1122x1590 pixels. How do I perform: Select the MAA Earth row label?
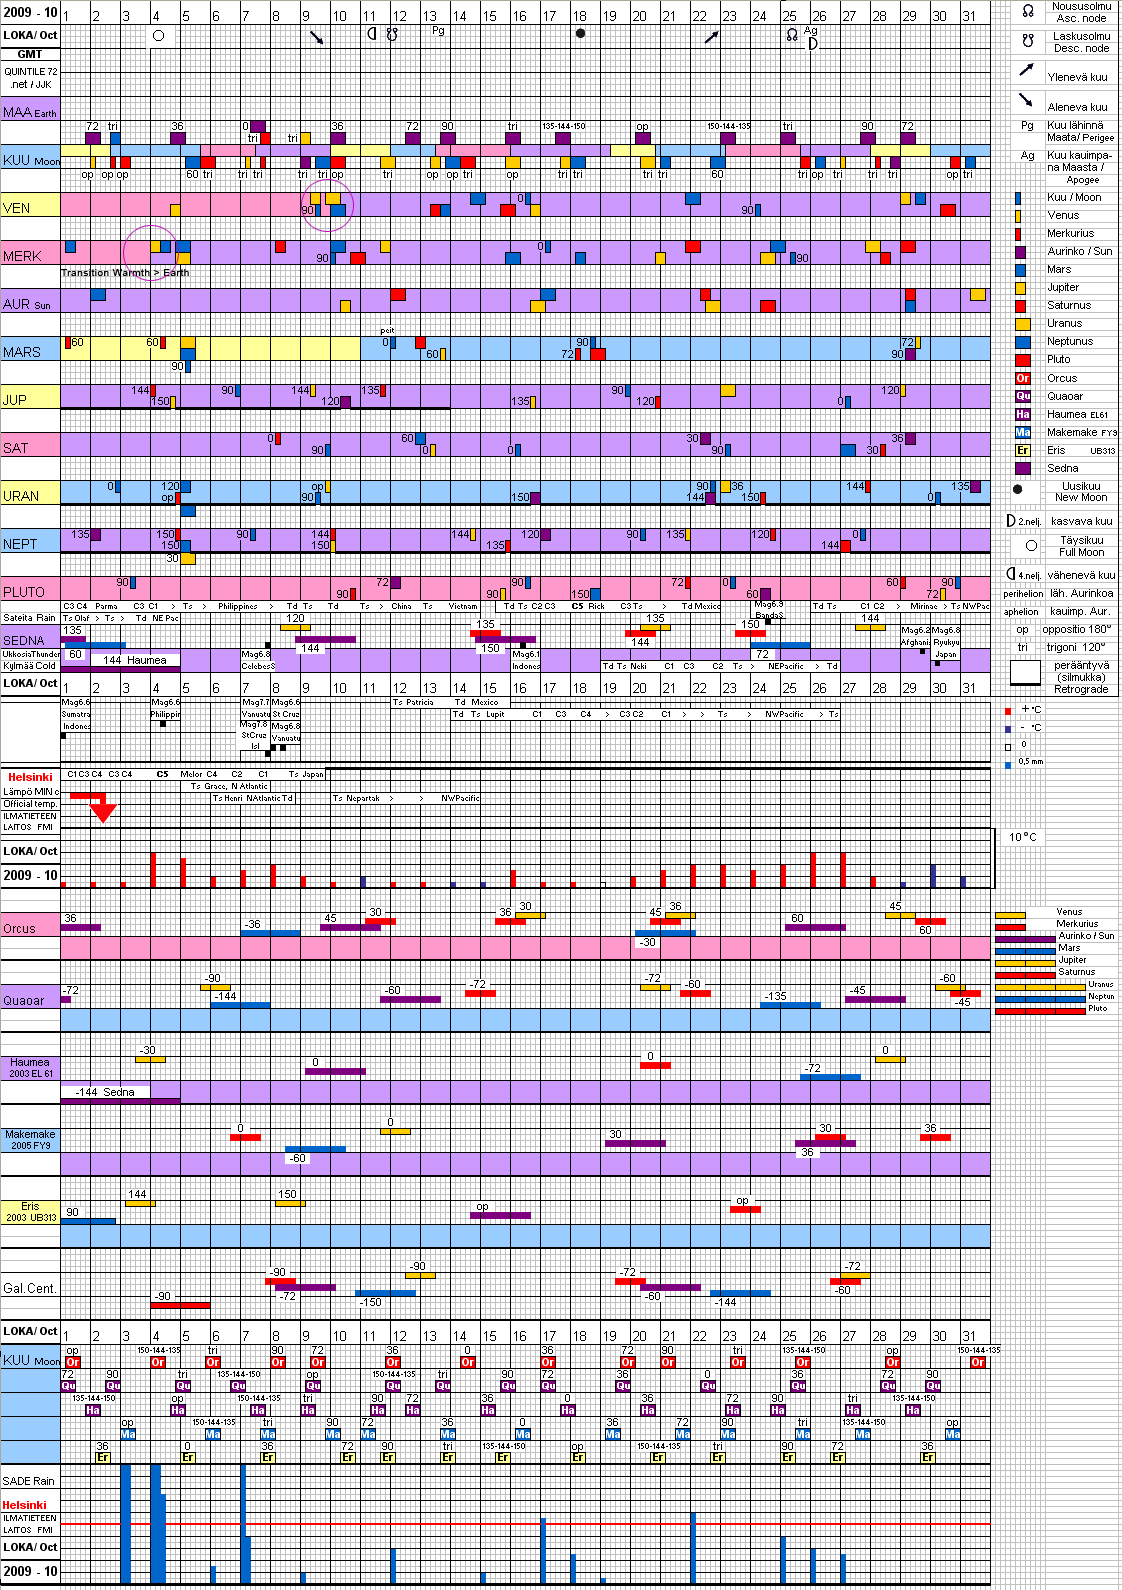[x=30, y=112]
